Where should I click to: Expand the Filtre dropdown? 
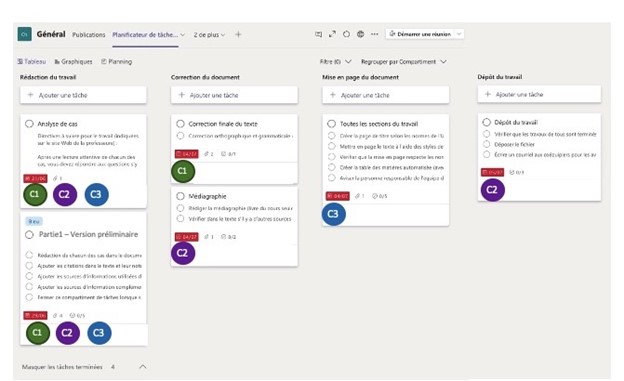click(x=335, y=62)
